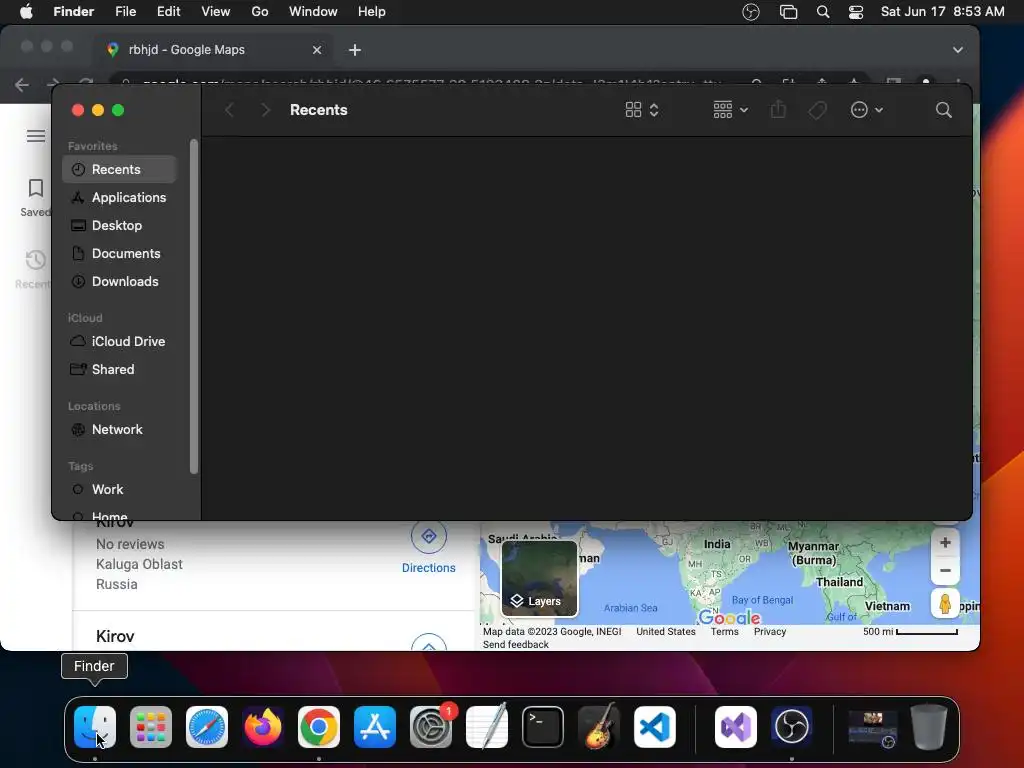The height and width of the screenshot is (768, 1024).
Task: Zoom out on the map
Action: tap(945, 571)
